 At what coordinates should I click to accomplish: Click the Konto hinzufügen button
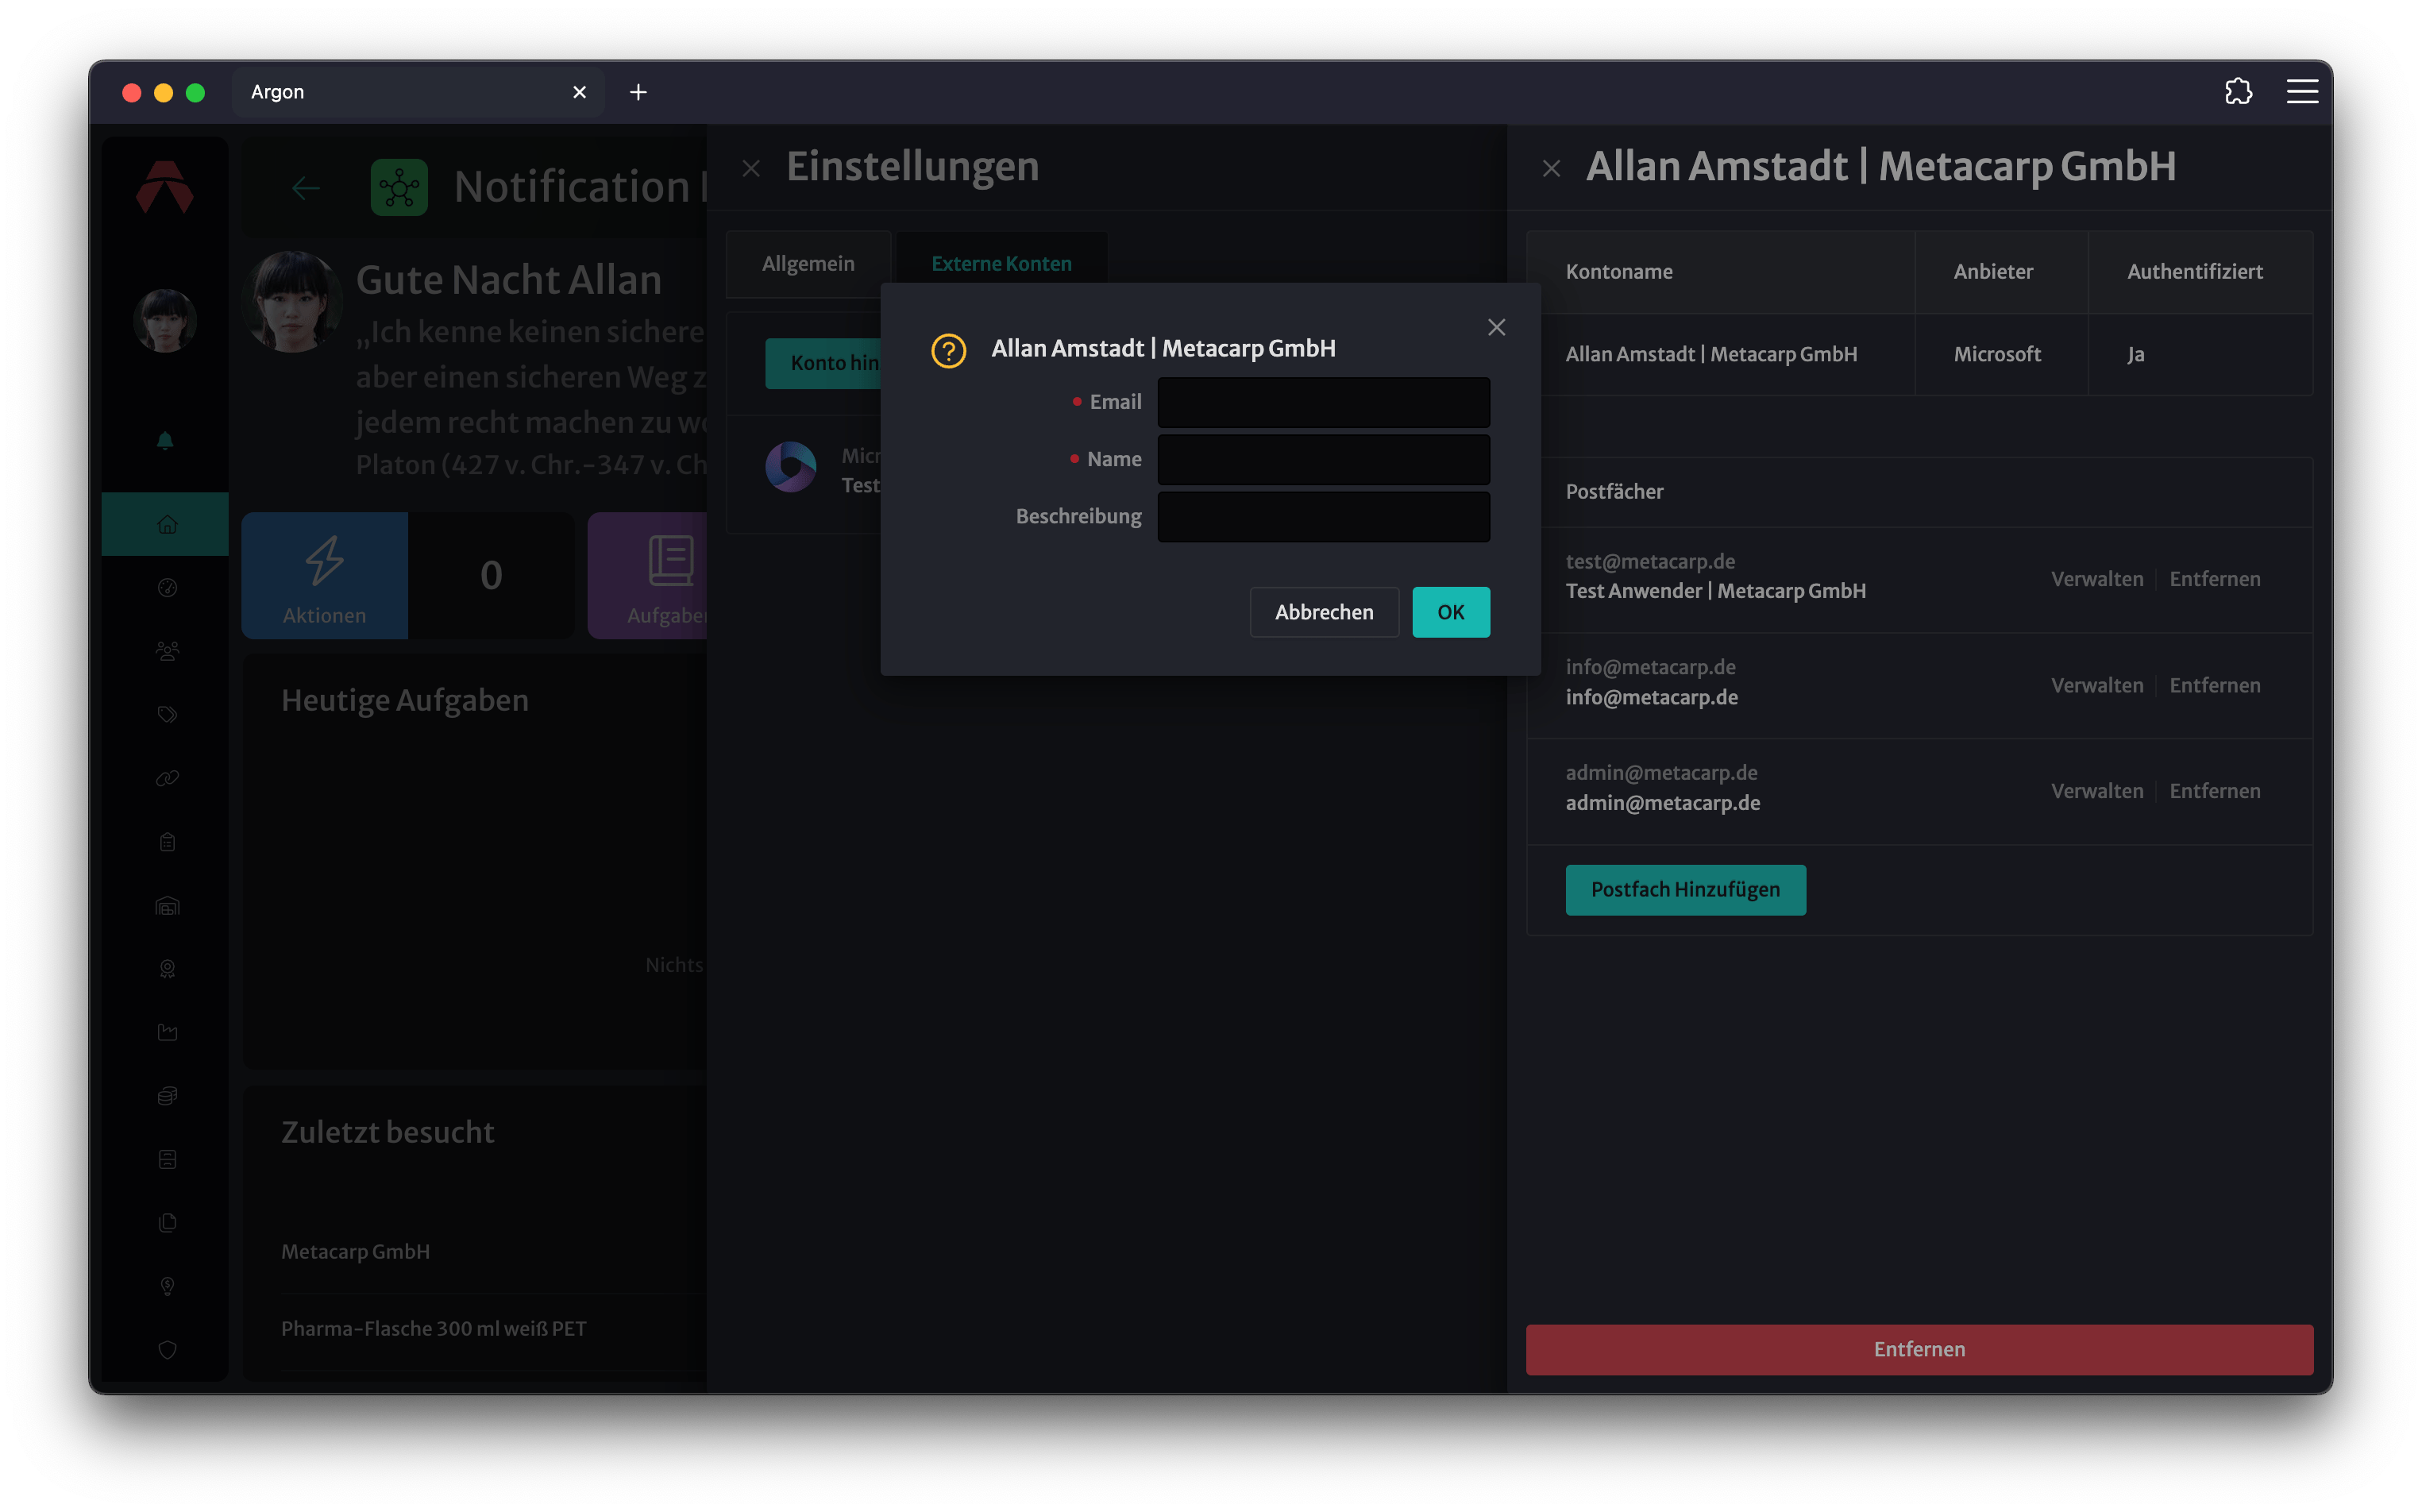823,363
